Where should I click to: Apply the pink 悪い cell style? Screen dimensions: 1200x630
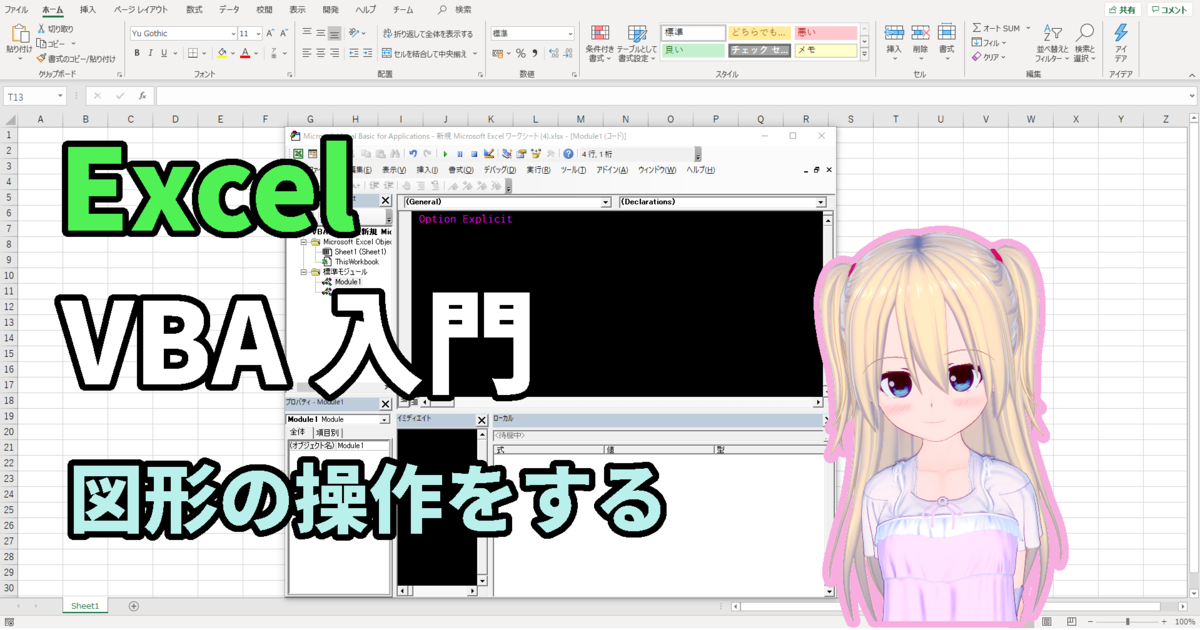826,33
